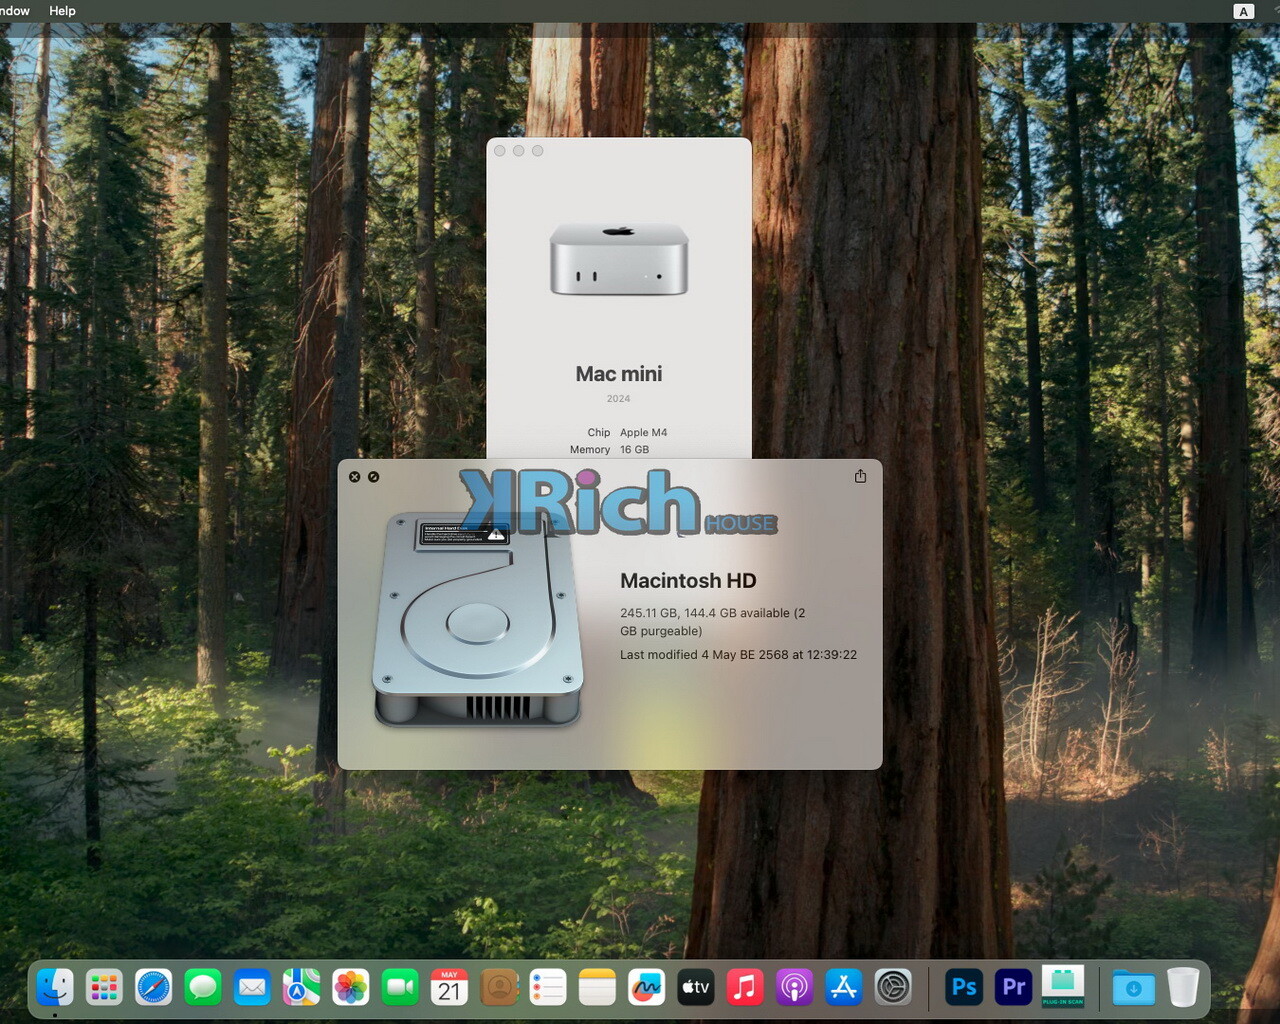Viewport: 1280px width, 1024px height.
Task: Open App Store in the Dock
Action: click(x=844, y=988)
